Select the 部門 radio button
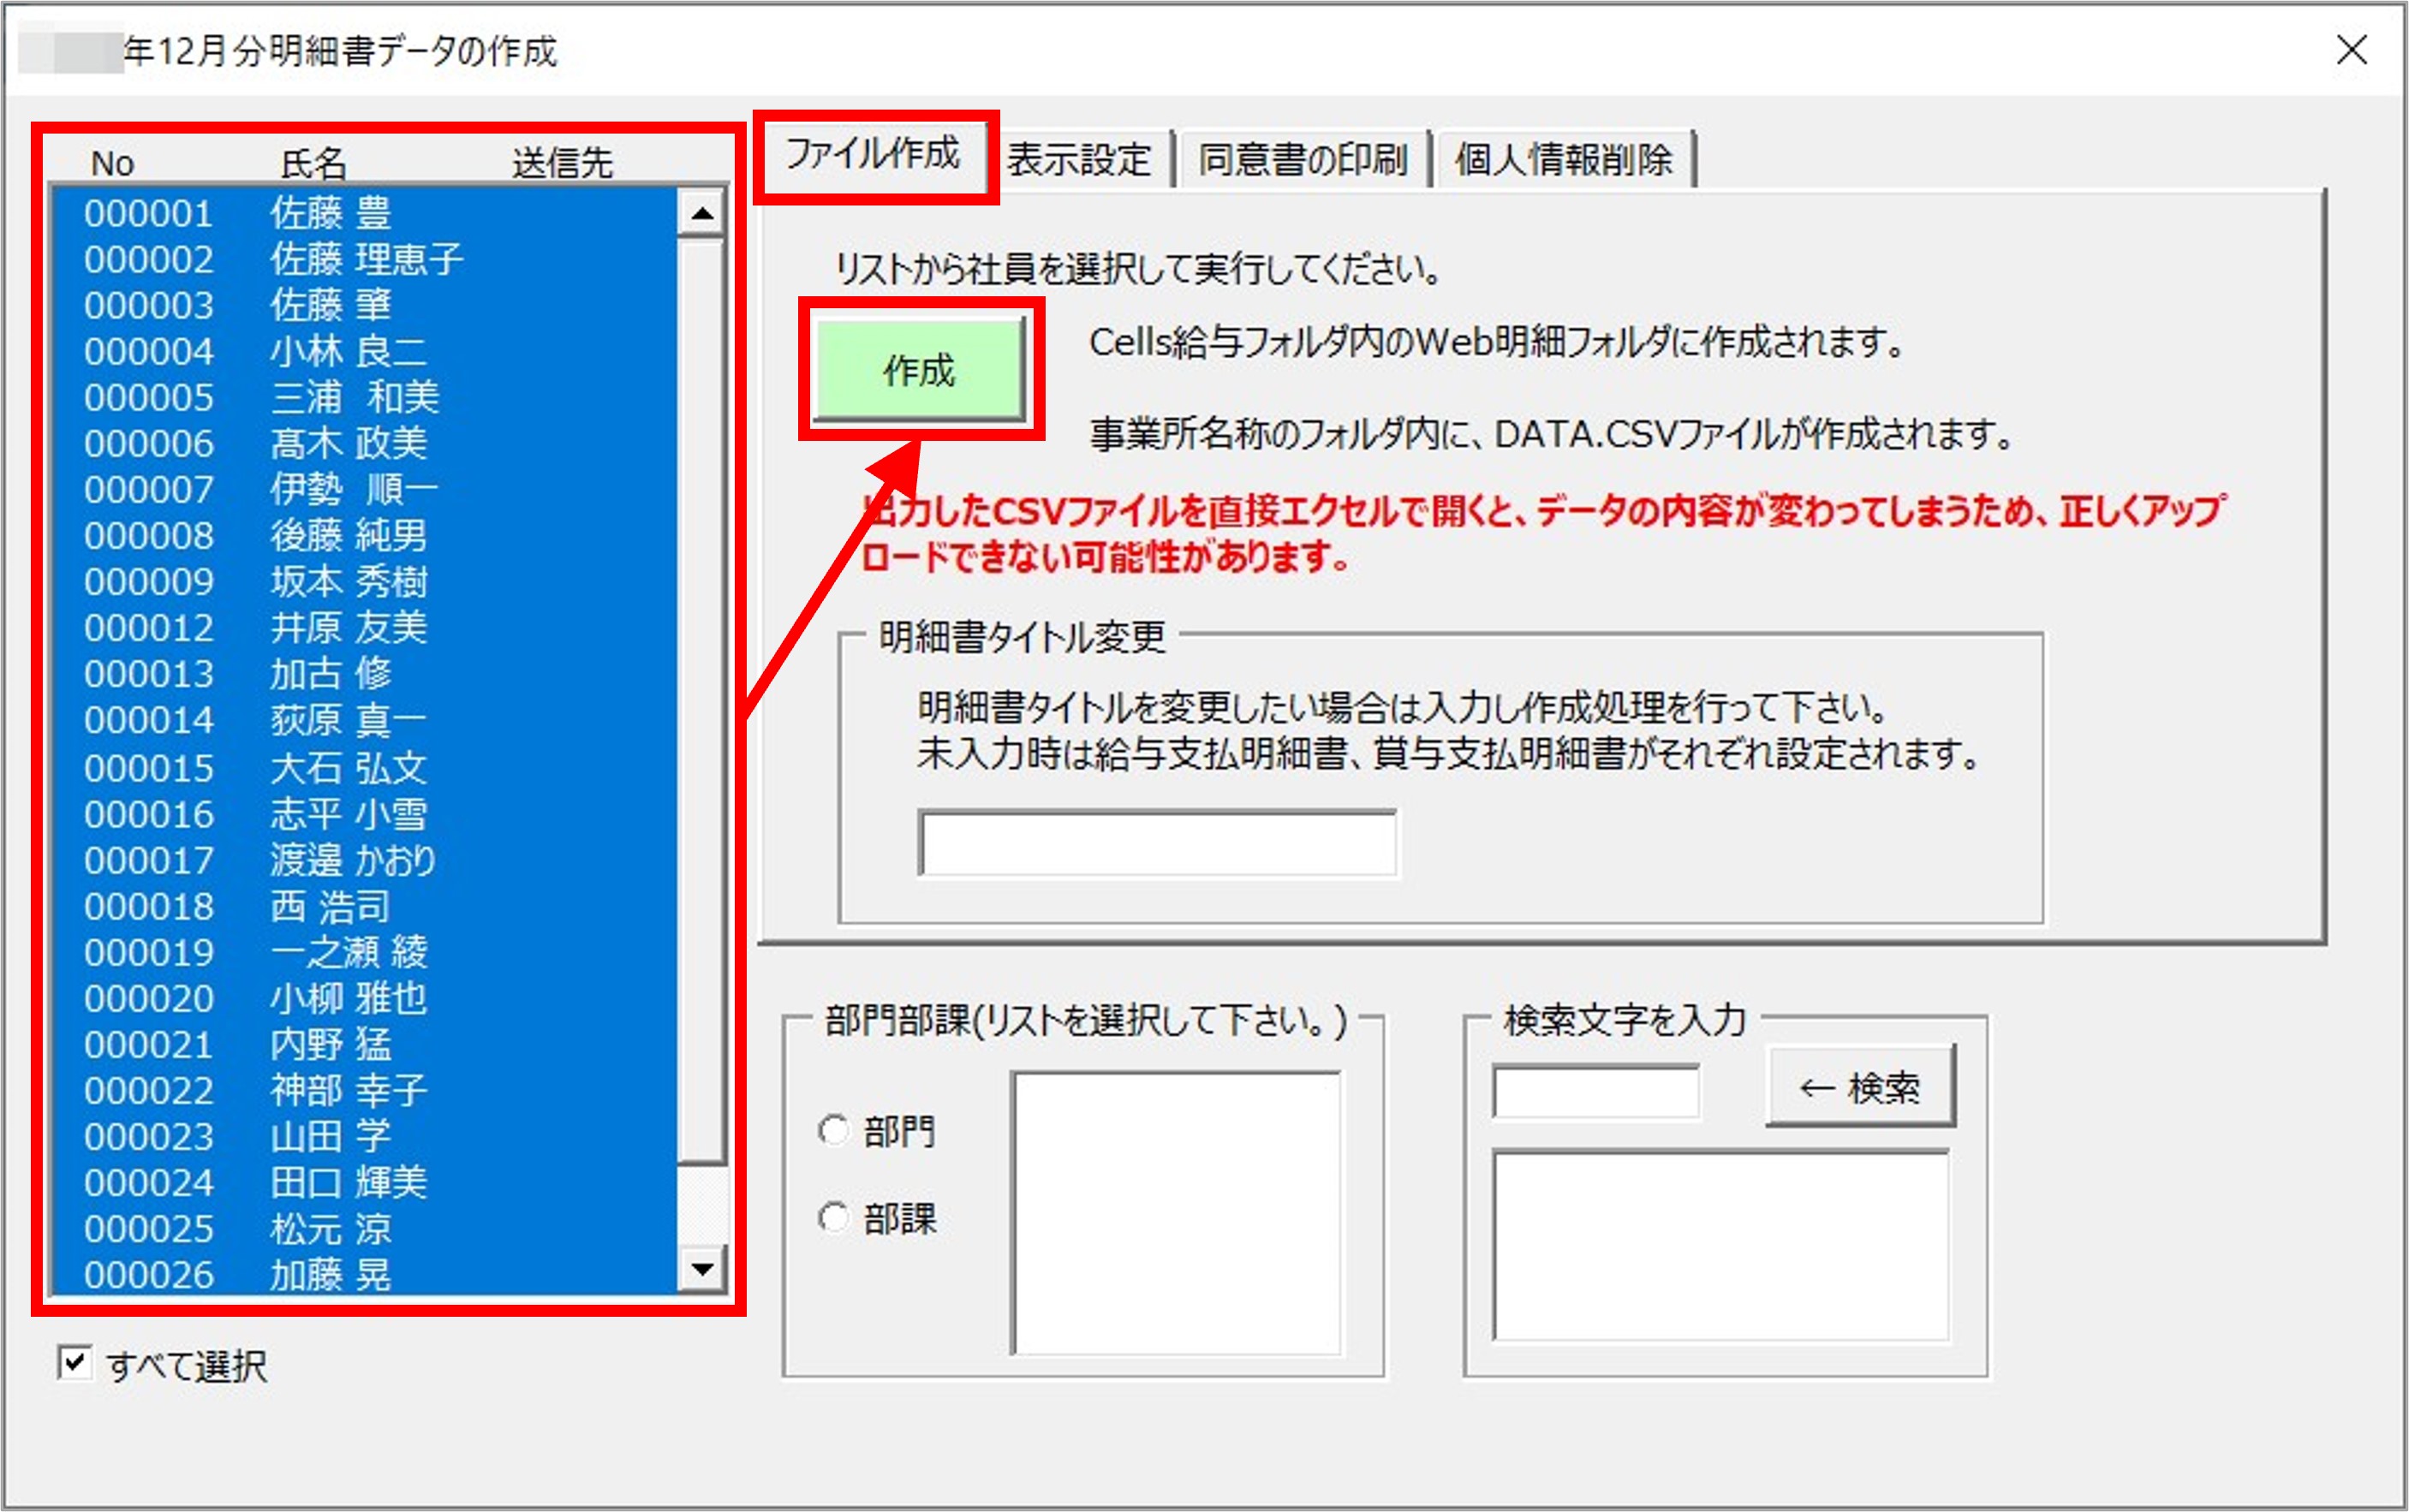2409x1512 pixels. click(833, 1129)
